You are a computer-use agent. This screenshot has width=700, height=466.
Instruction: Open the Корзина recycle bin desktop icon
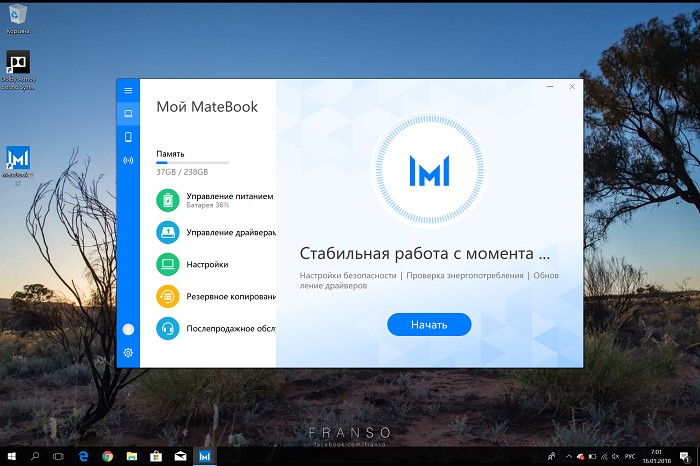point(18,19)
